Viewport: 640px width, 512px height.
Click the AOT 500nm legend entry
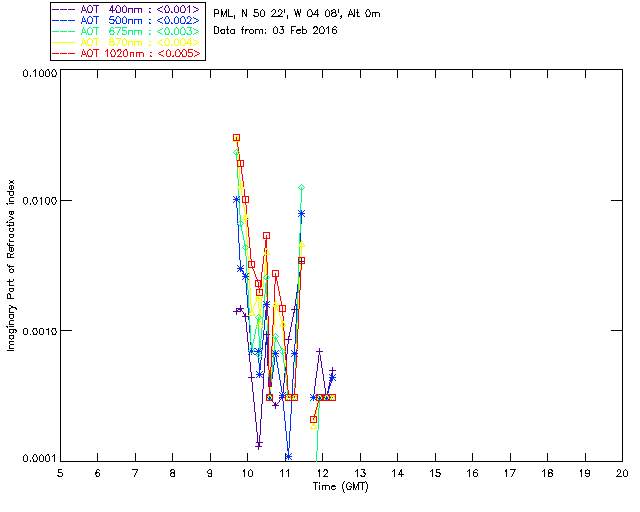pyautogui.click(x=127, y=20)
